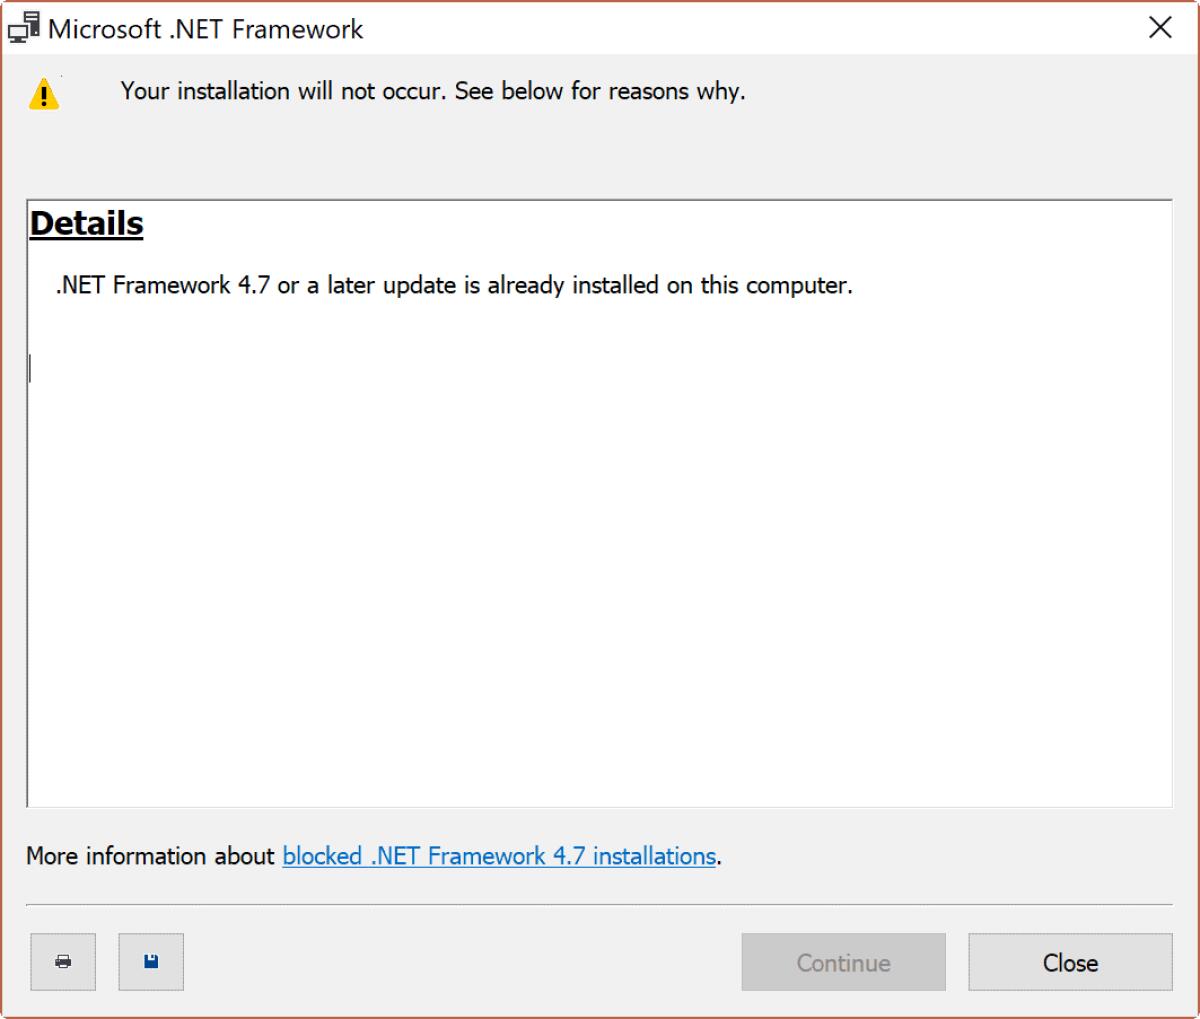The image size is (1200, 1019).
Task: Select the Details heading
Action: [85, 222]
